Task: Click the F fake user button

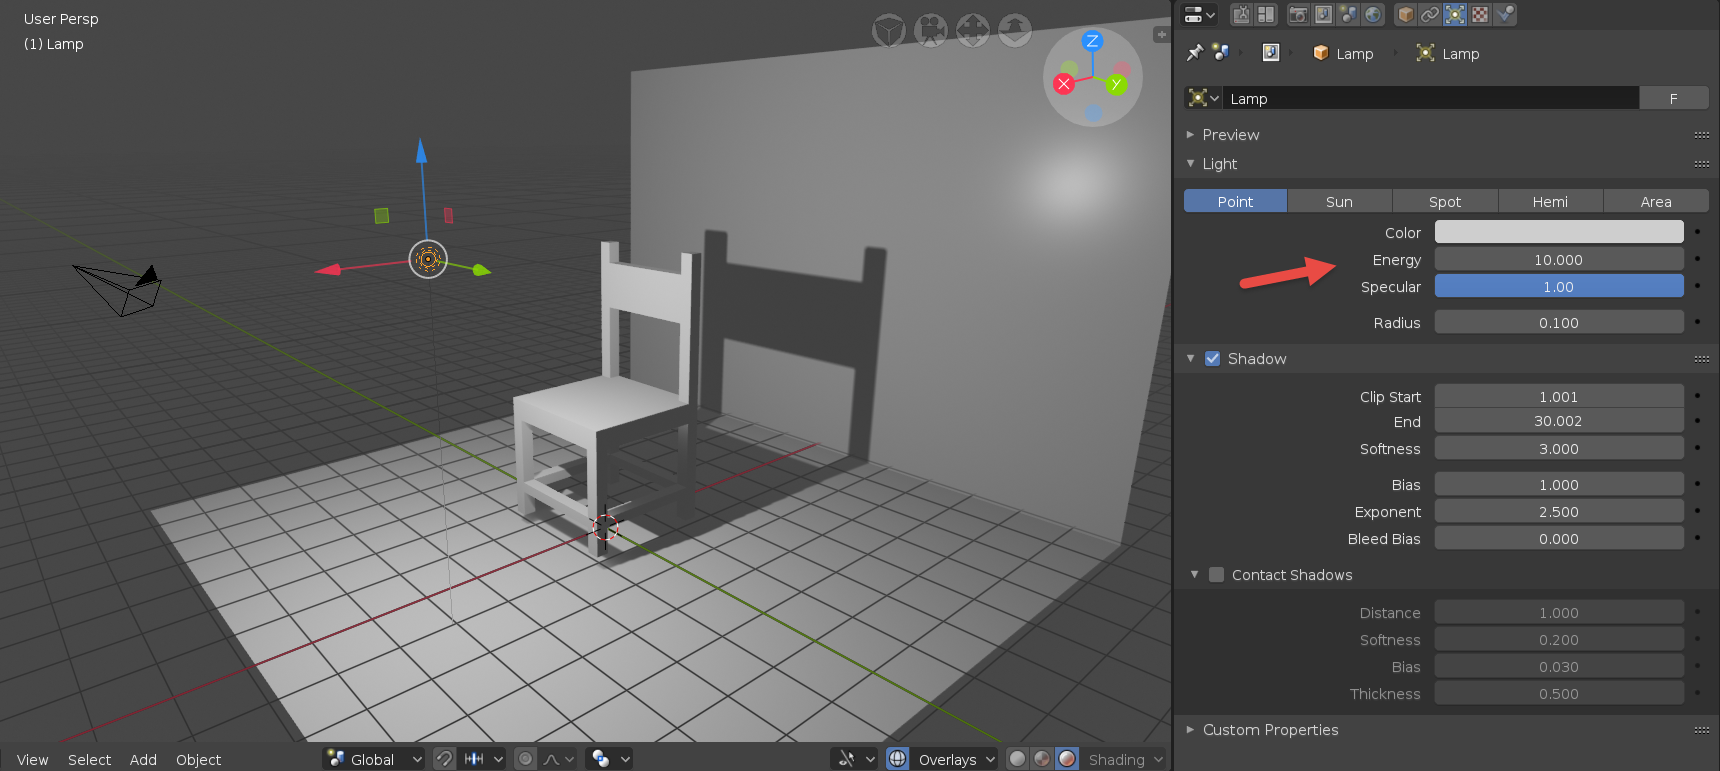Action: click(x=1673, y=98)
